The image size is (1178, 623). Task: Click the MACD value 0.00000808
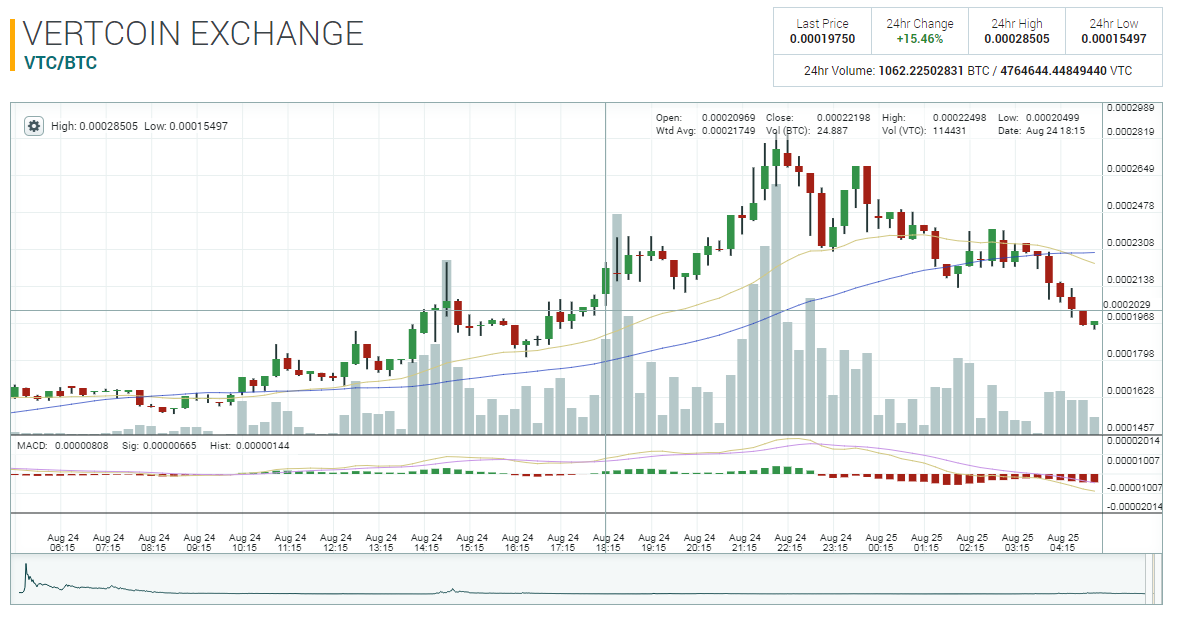[x=82, y=446]
